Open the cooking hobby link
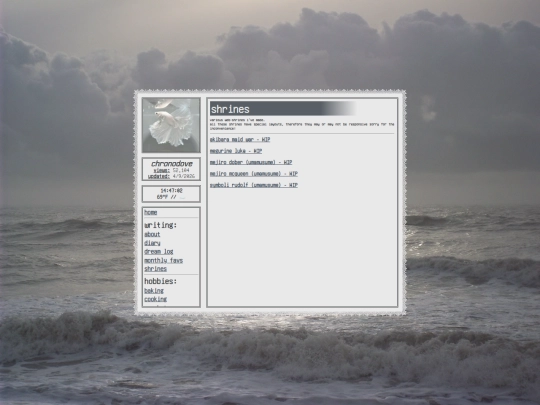Viewport: 540px width, 405px height. [x=155, y=299]
